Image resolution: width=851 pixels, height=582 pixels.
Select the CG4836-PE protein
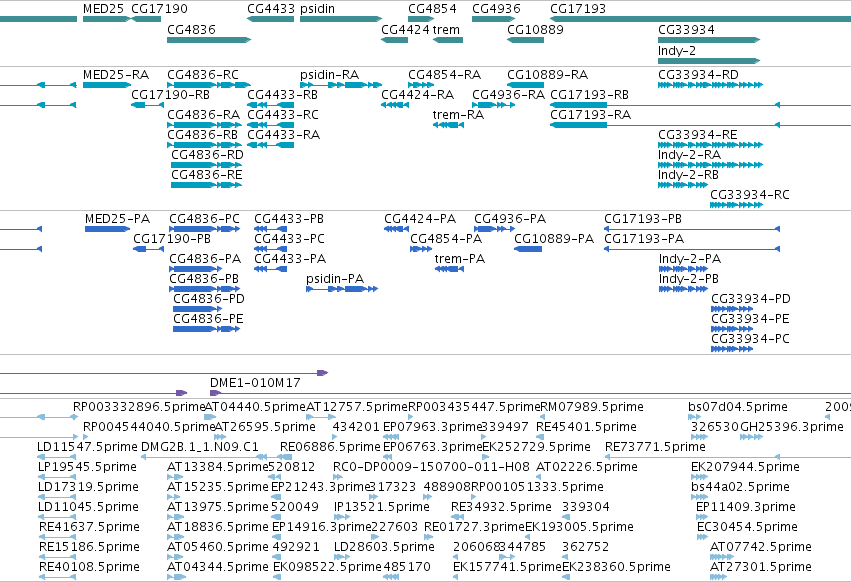click(208, 319)
